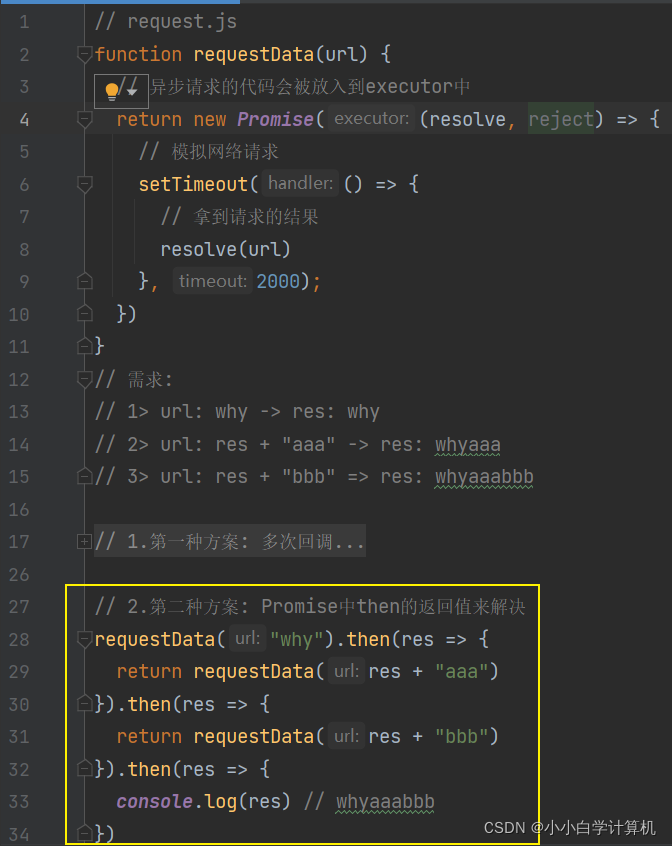672x846 pixels.
Task: Click line number 26 in the gutter
Action: point(19,575)
